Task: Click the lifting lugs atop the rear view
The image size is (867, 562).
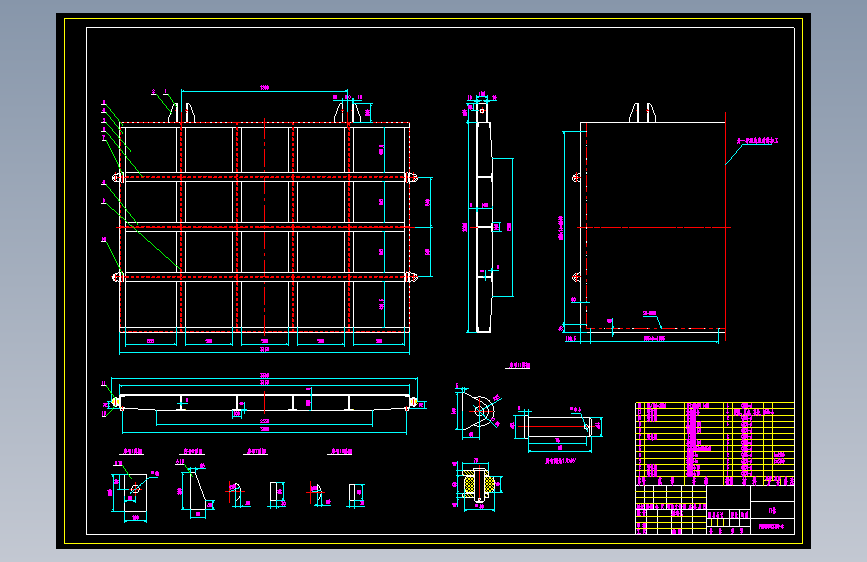Action: pyautogui.click(x=643, y=112)
